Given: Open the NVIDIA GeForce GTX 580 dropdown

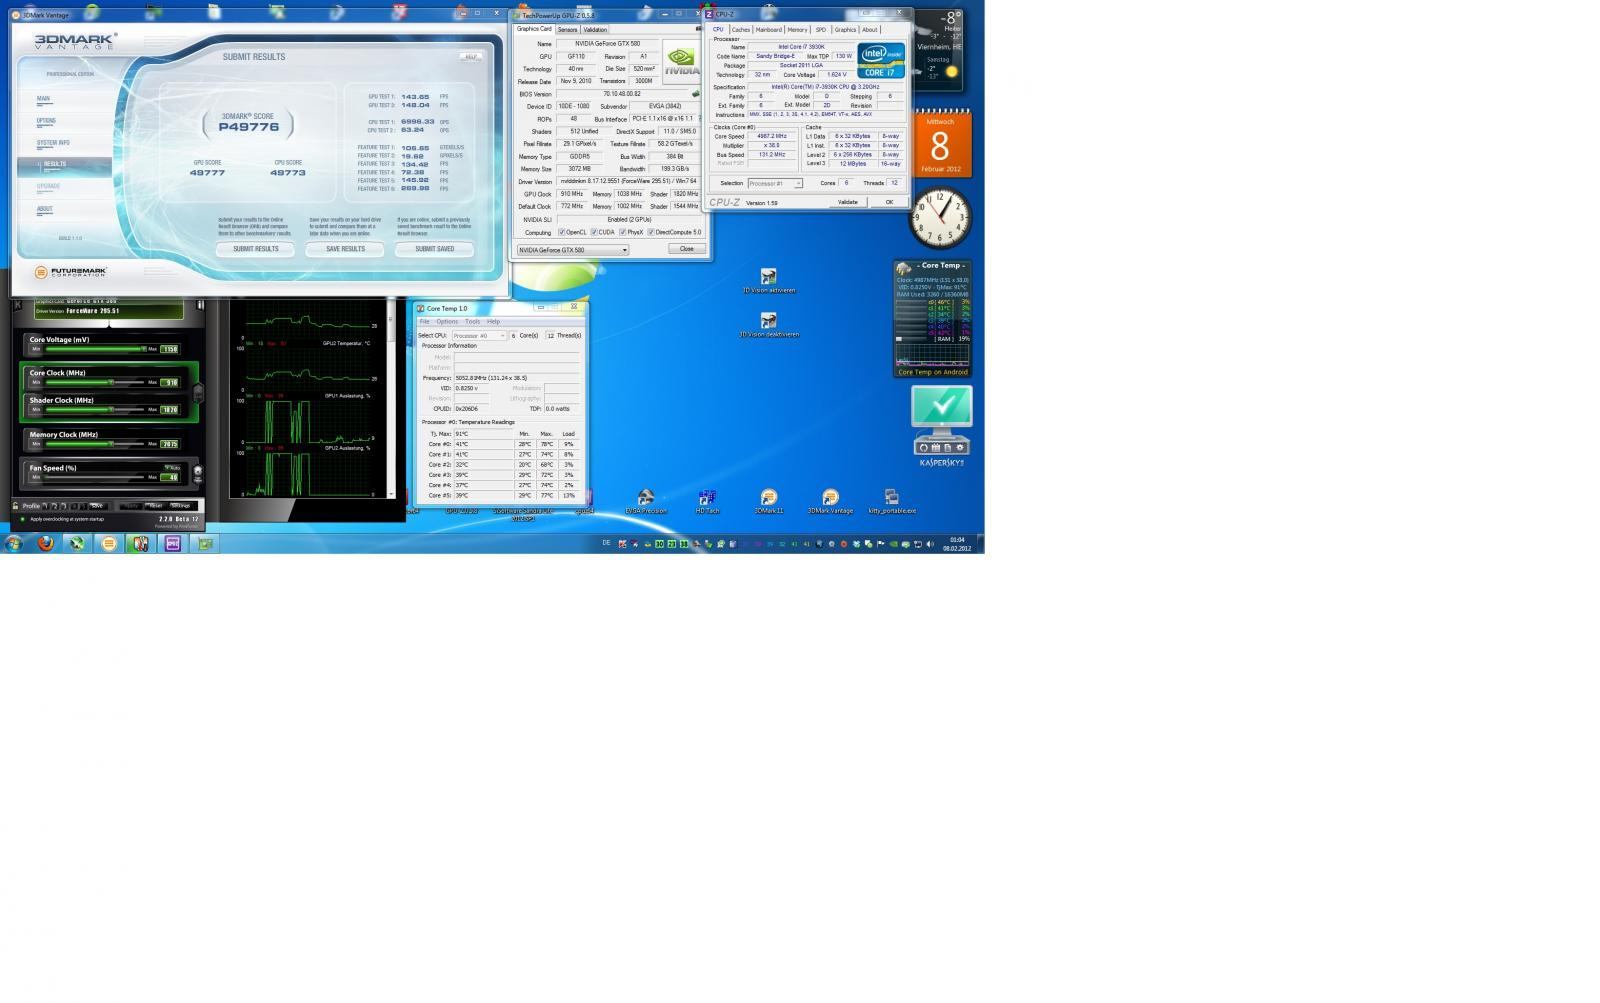Looking at the screenshot, I should 573,249.
